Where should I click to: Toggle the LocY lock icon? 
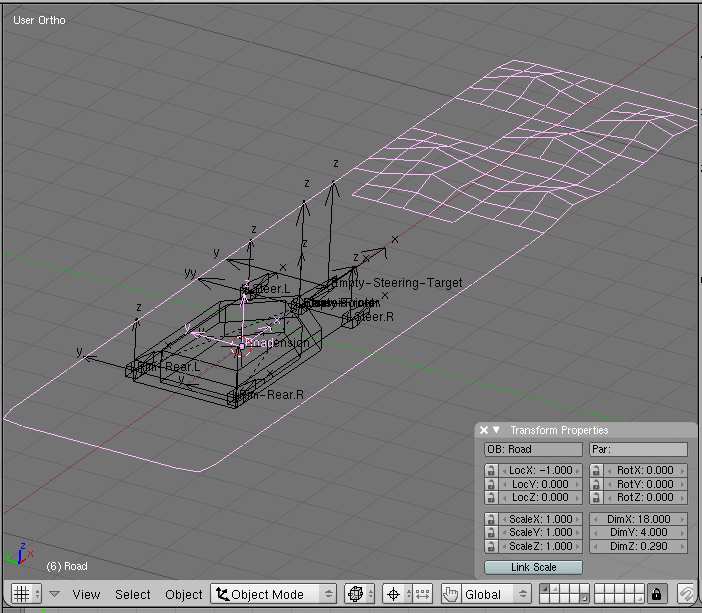[491, 484]
